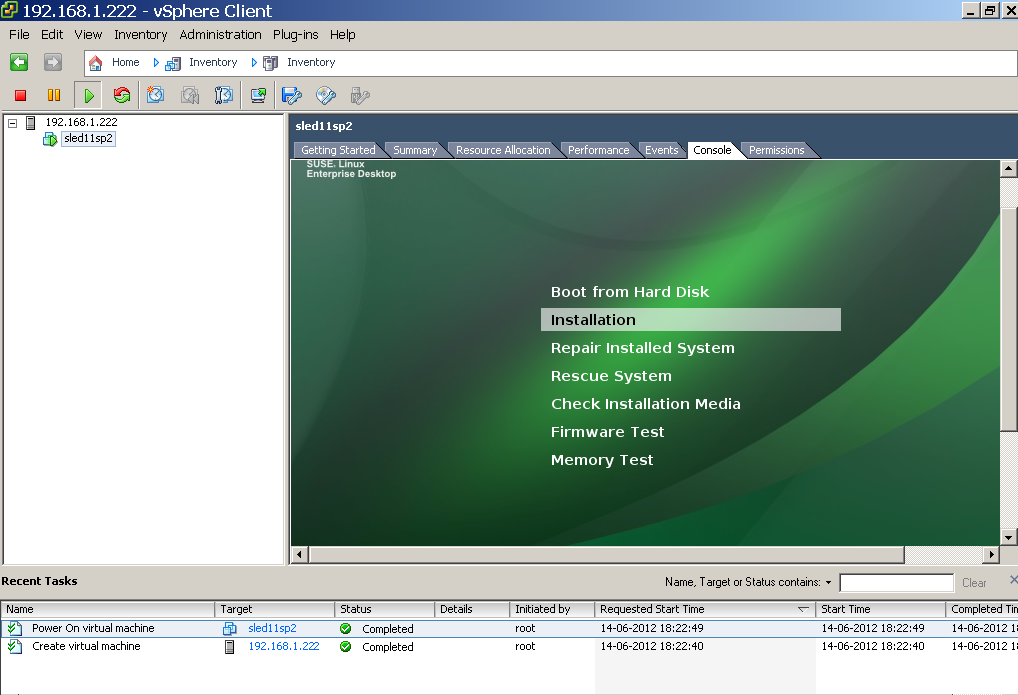Image resolution: width=1018 pixels, height=695 pixels.
Task: Switch to the Summary tab
Action: click(x=415, y=150)
